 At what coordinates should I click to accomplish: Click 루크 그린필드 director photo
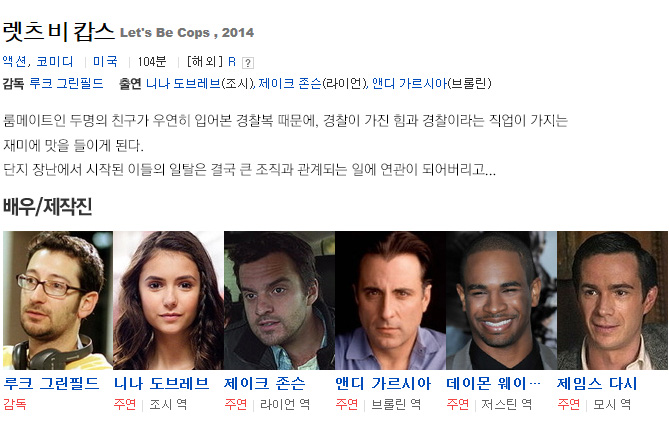point(58,300)
